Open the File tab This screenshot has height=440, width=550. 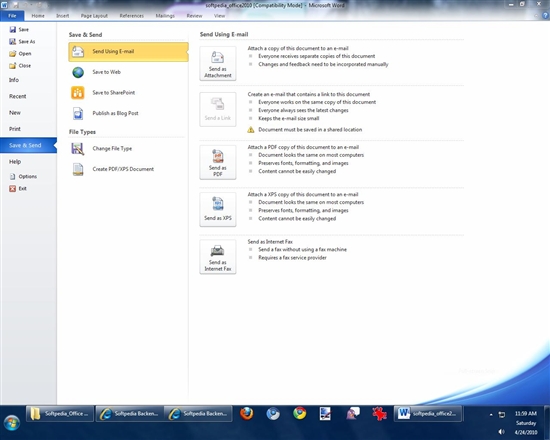pyautogui.click(x=12, y=16)
